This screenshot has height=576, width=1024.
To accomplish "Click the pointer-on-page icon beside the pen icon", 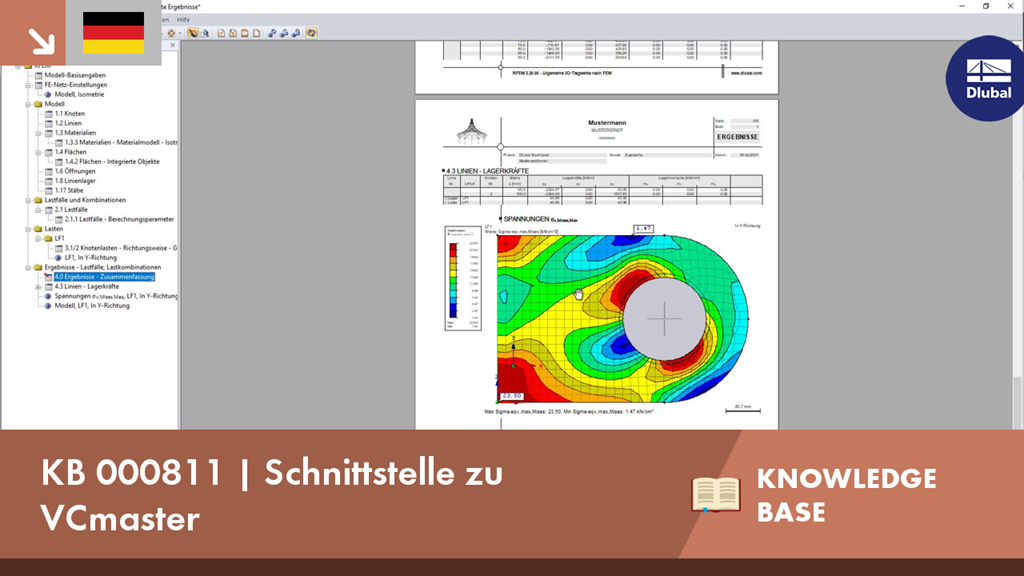I will (205, 33).
